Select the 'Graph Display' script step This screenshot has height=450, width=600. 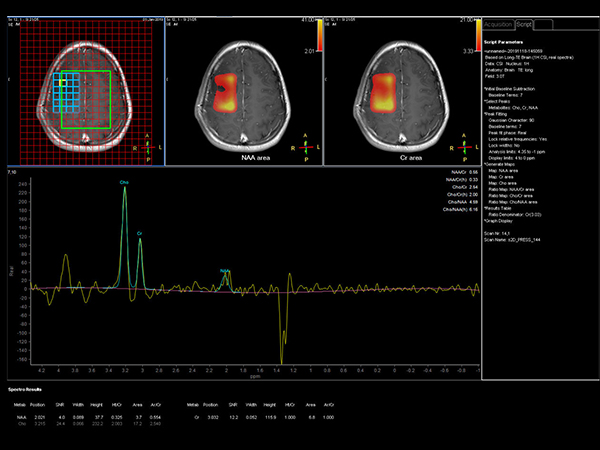tap(498, 221)
